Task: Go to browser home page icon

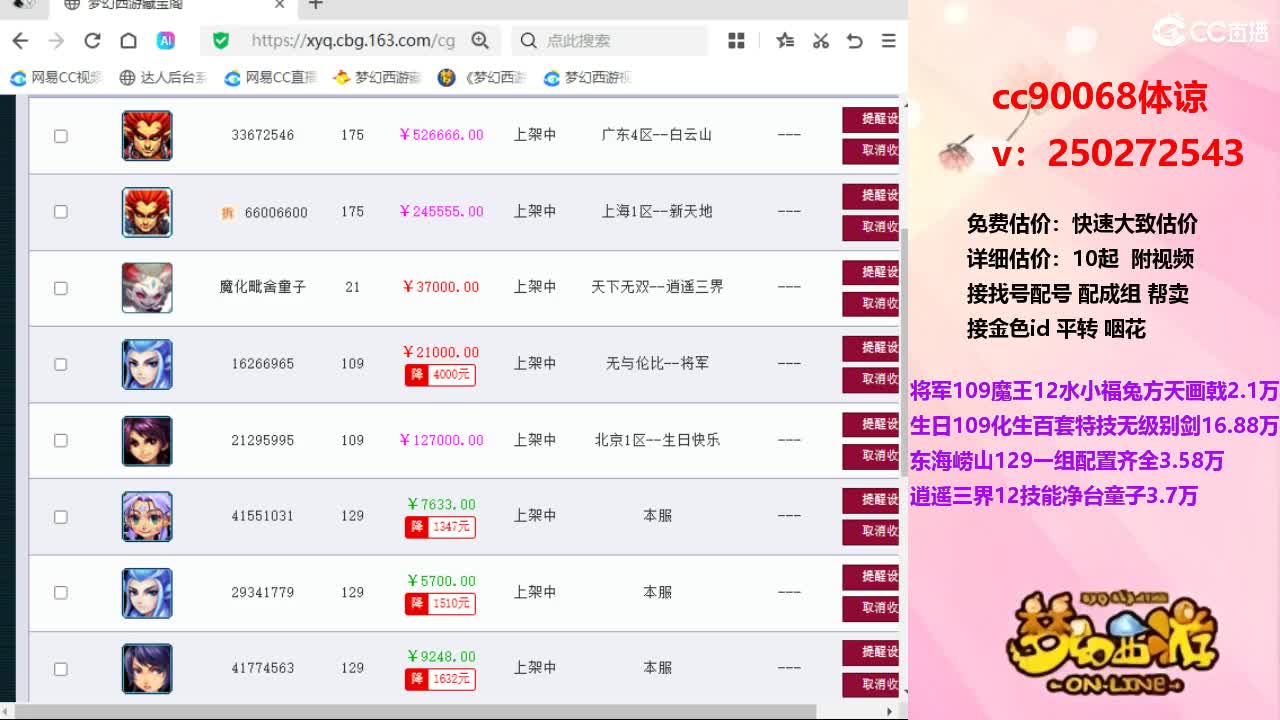Action: pos(128,41)
